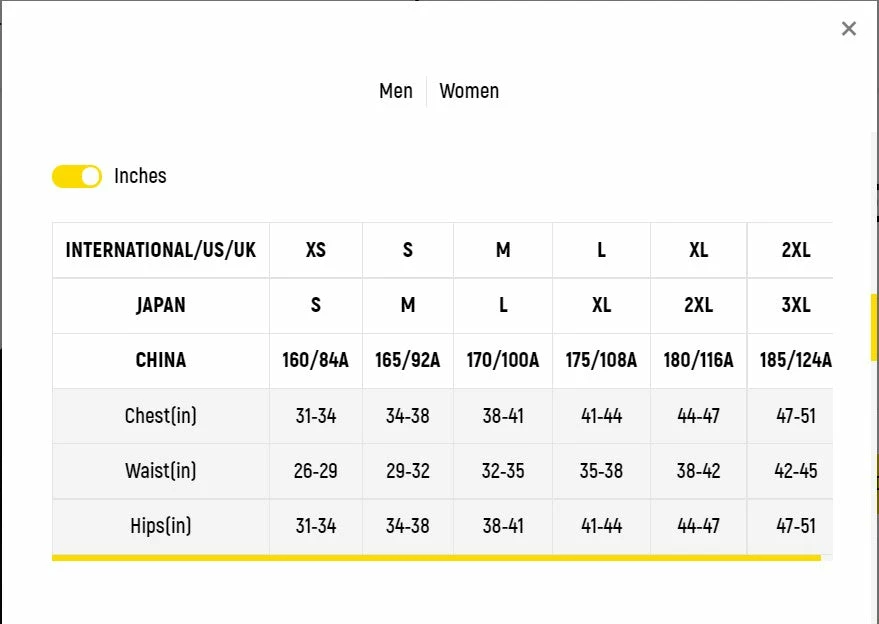This screenshot has width=879, height=624.
Task: Select the 38-42 waist measurement cell
Action: click(698, 471)
